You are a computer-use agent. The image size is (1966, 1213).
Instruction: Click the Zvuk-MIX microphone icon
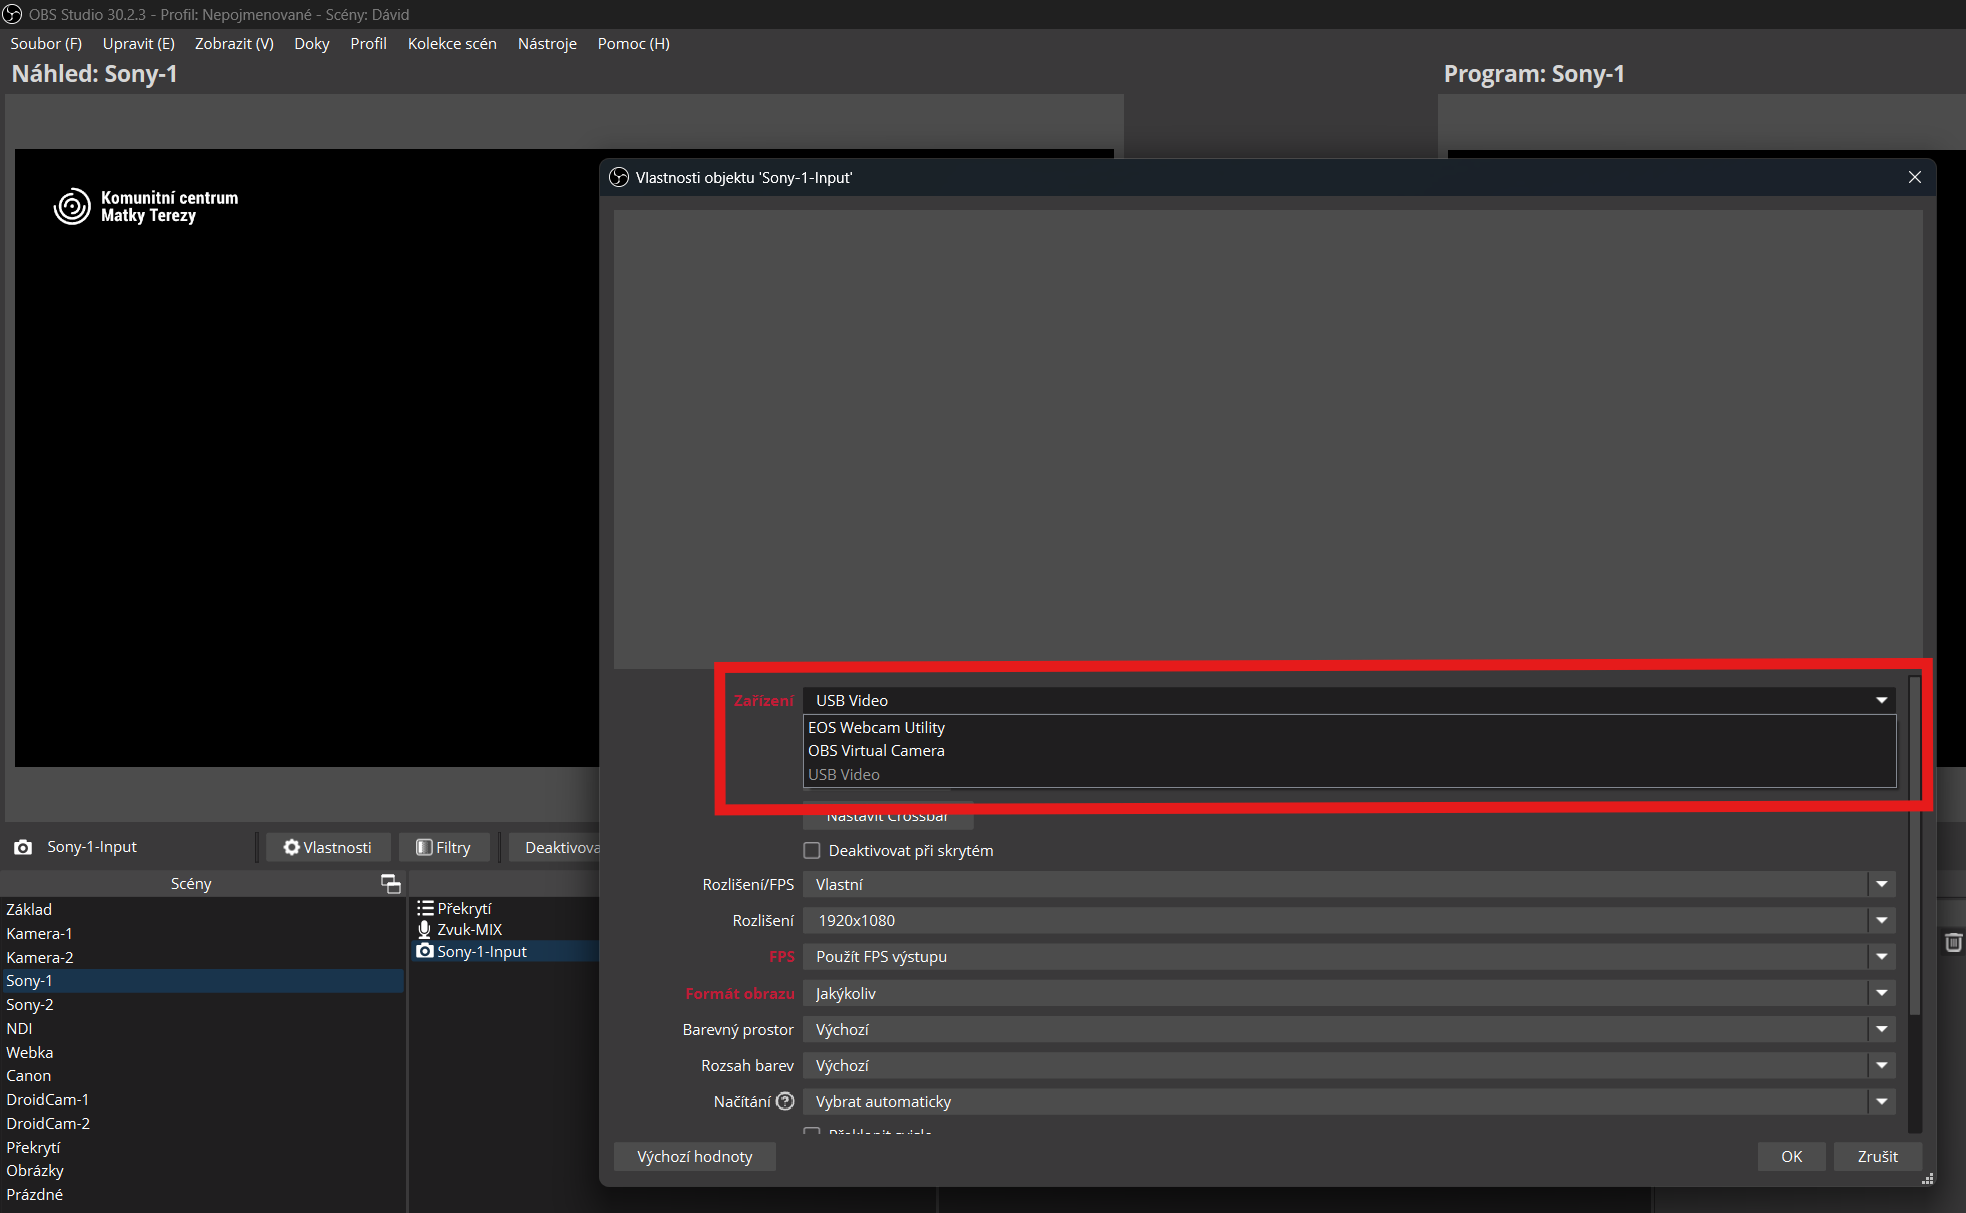(x=425, y=929)
